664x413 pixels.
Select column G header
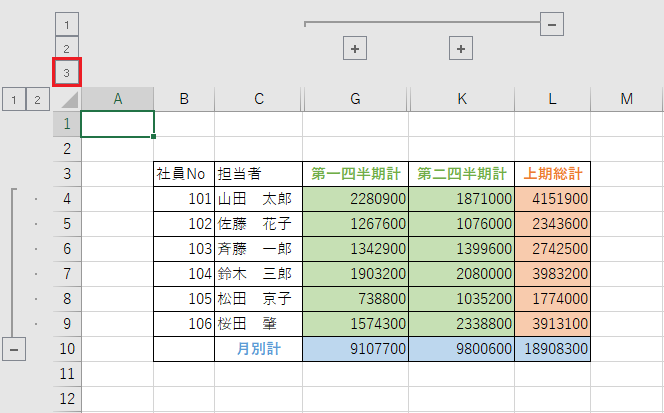point(355,100)
